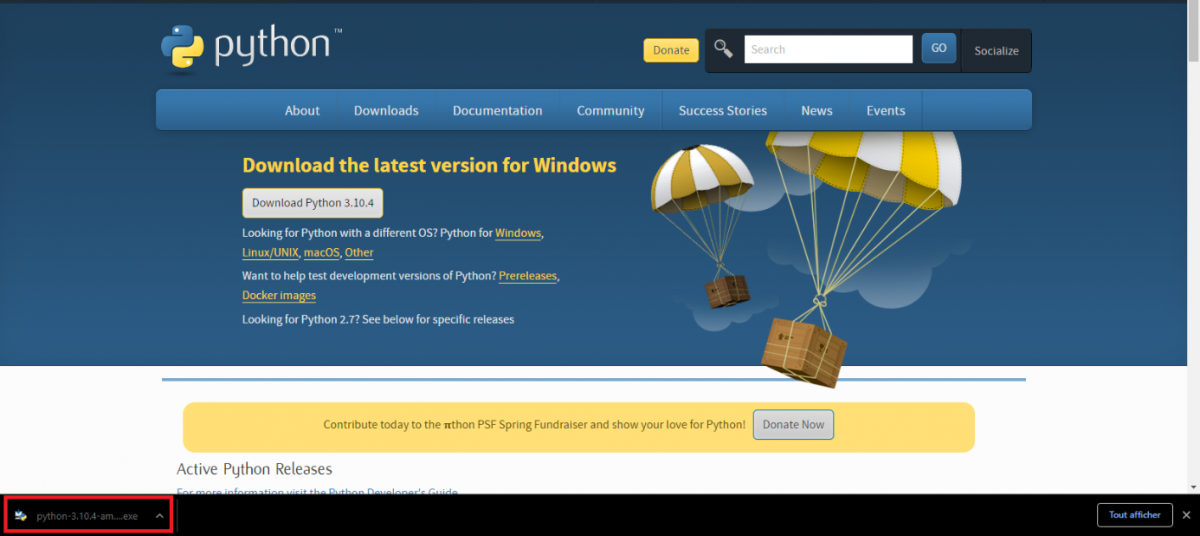Screen dimensions: 1200x536
Task: Click Download Python 3.10.4 button
Action: pos(312,202)
